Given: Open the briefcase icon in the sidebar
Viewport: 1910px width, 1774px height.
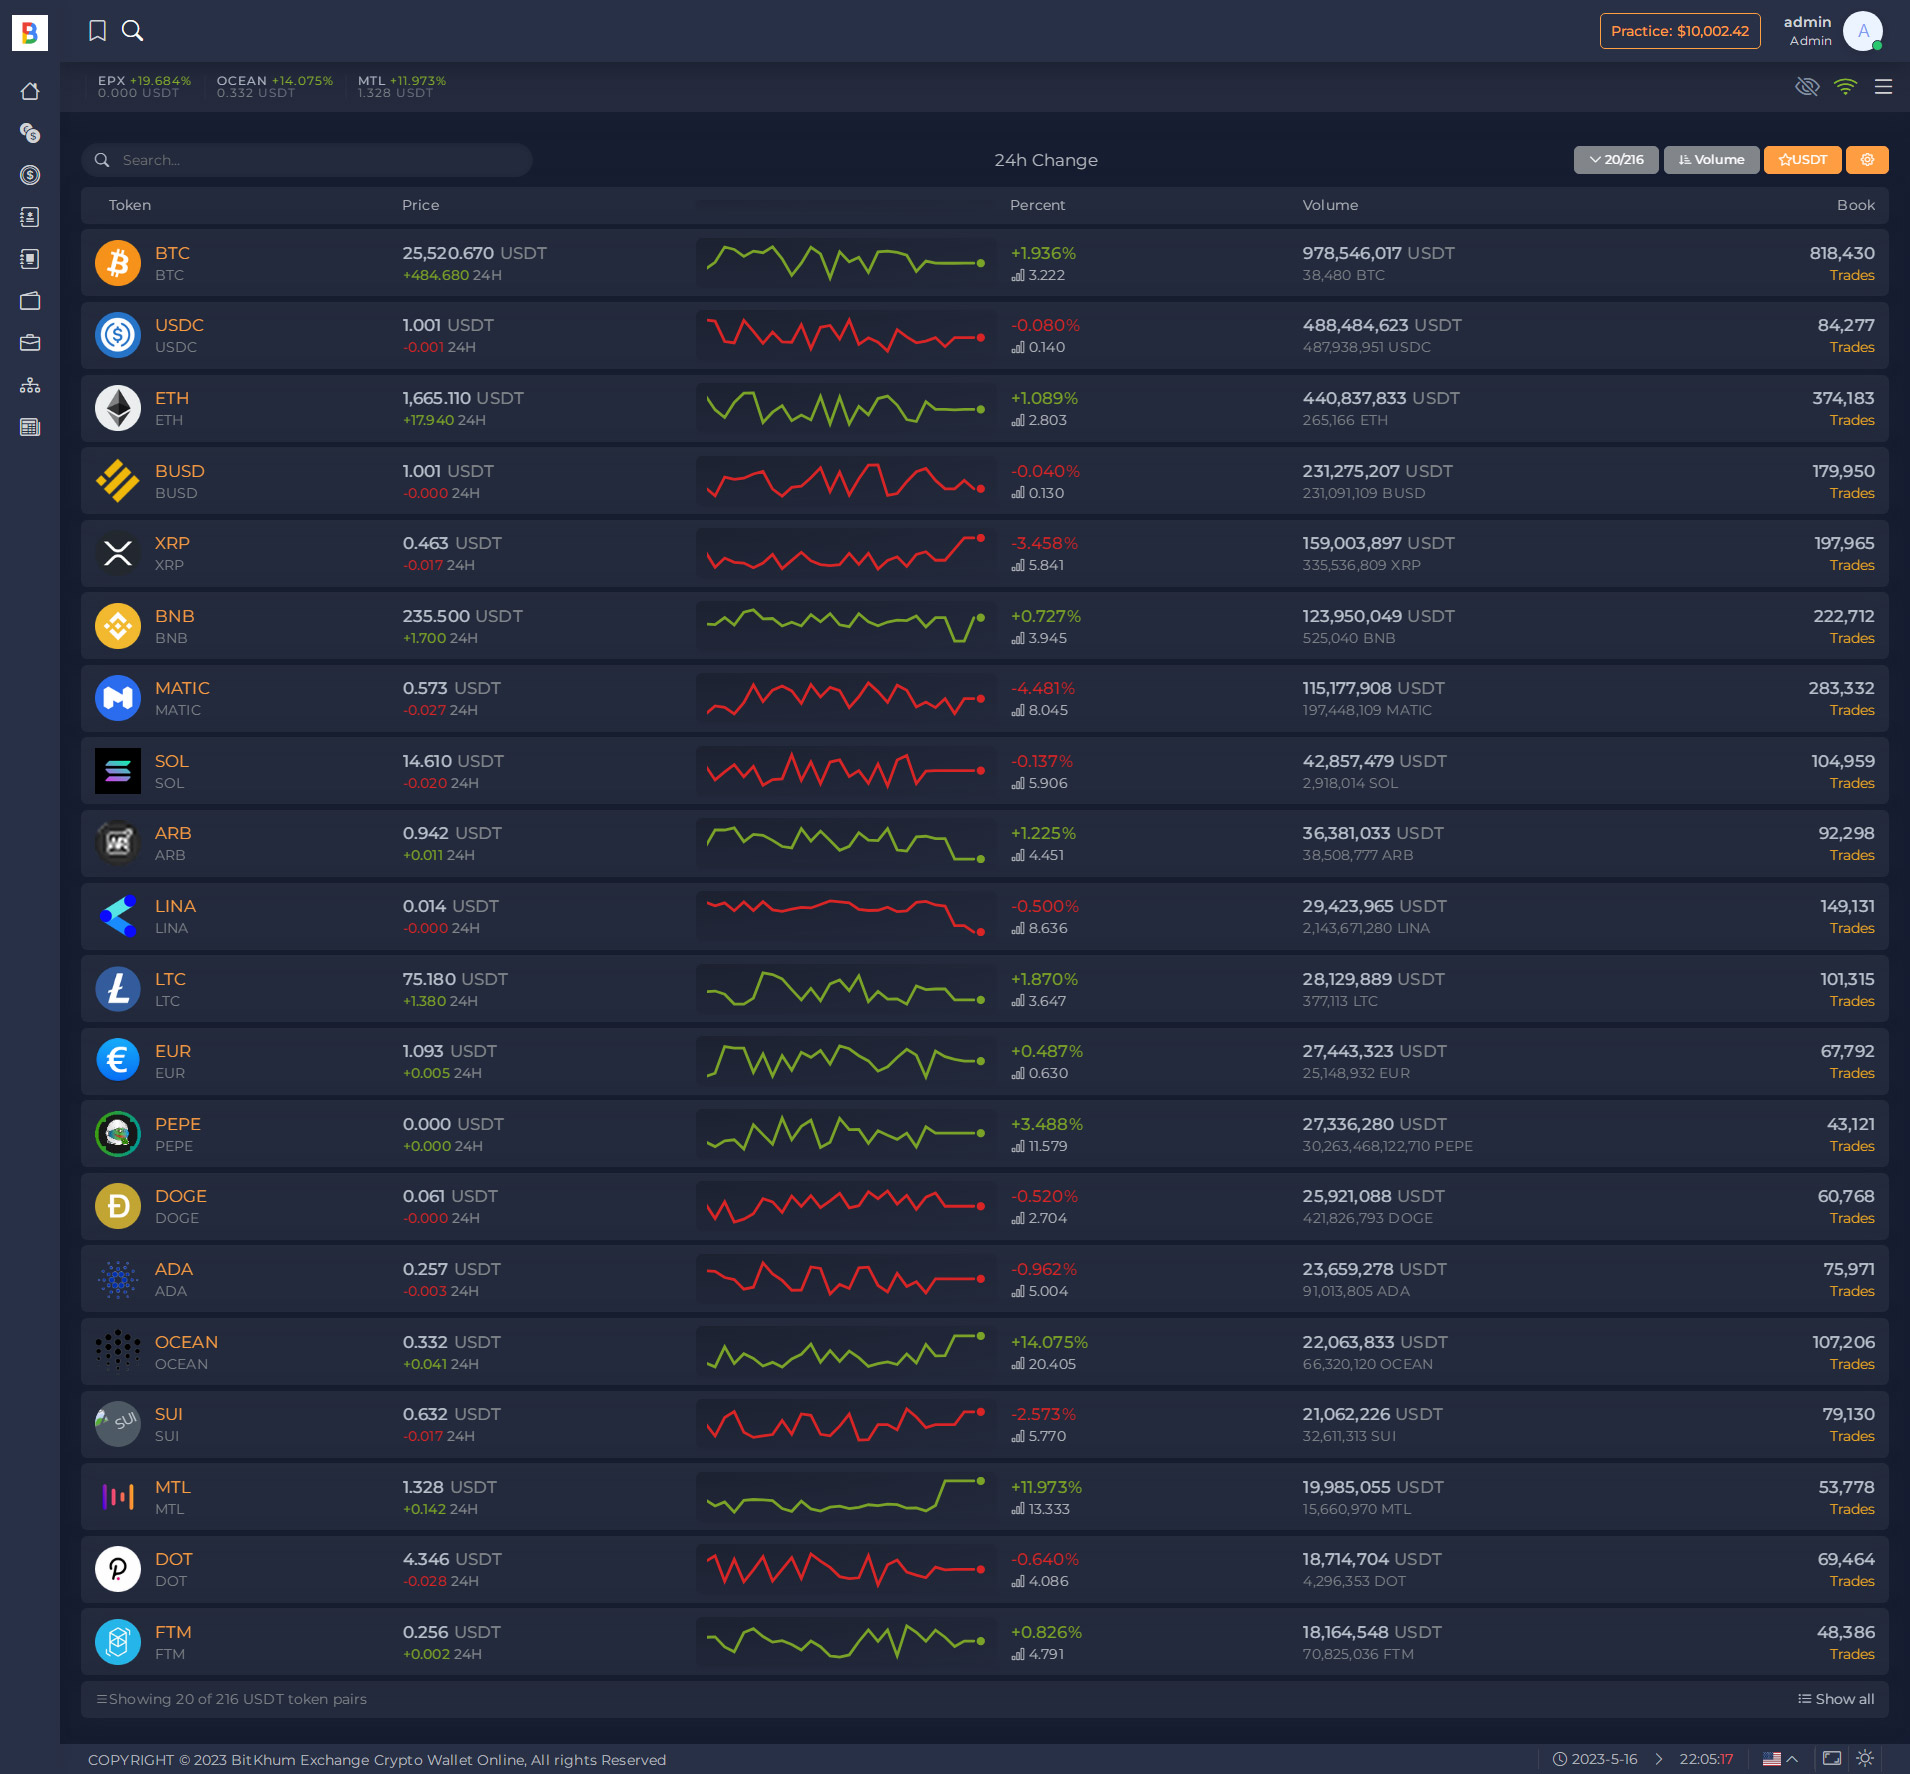Looking at the screenshot, I should (30, 343).
